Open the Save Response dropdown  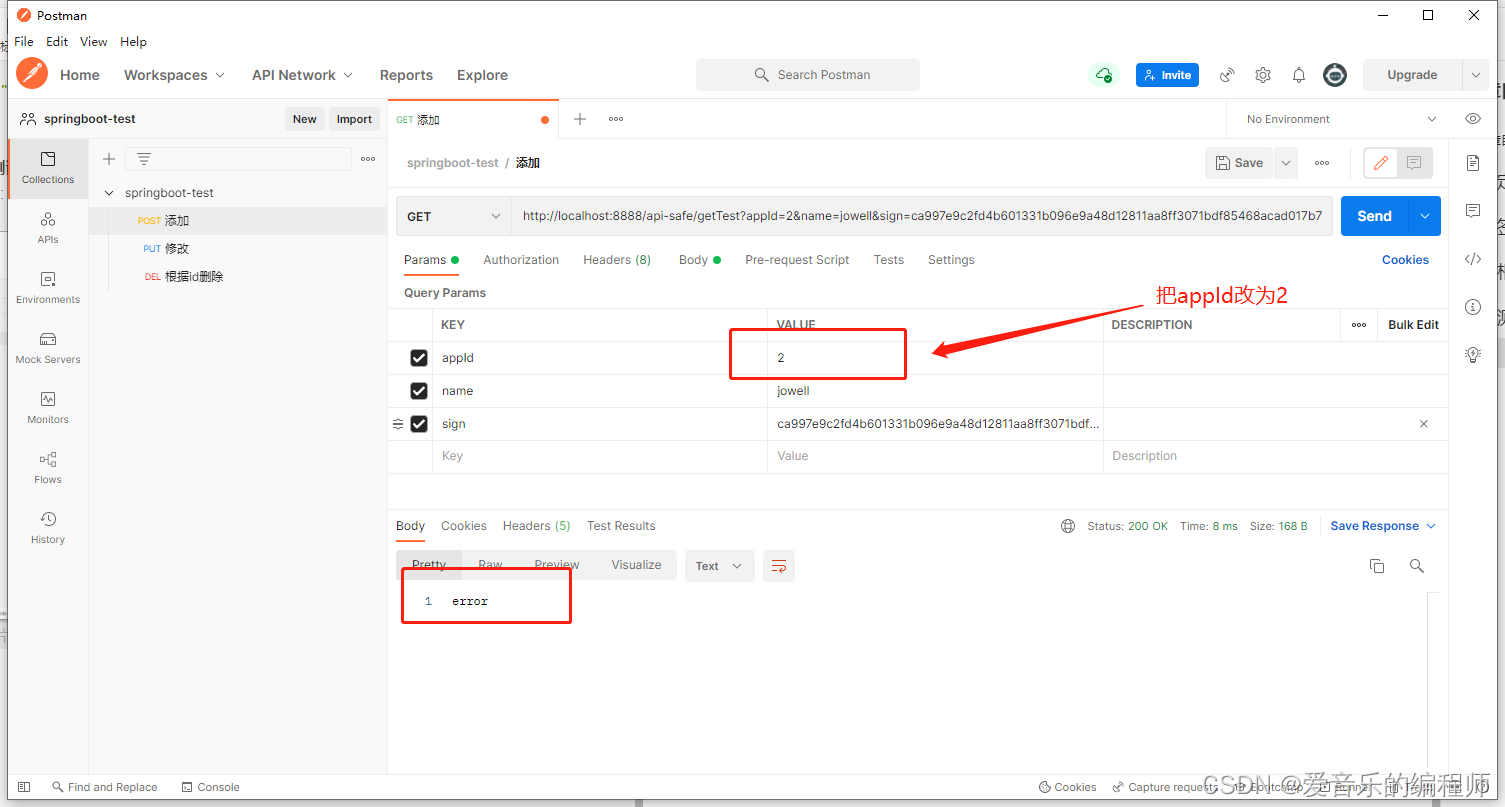click(1383, 526)
